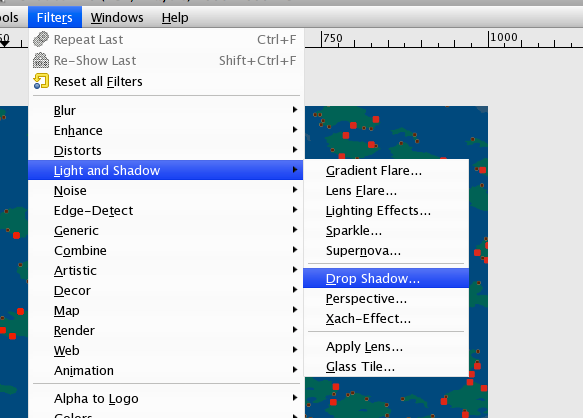
Task: Choose the Xach-Effect filter
Action: 386,318
